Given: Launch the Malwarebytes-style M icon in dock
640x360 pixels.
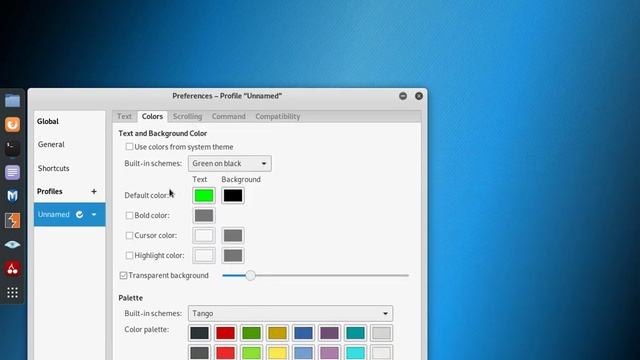Looking at the screenshot, I should 12,196.
